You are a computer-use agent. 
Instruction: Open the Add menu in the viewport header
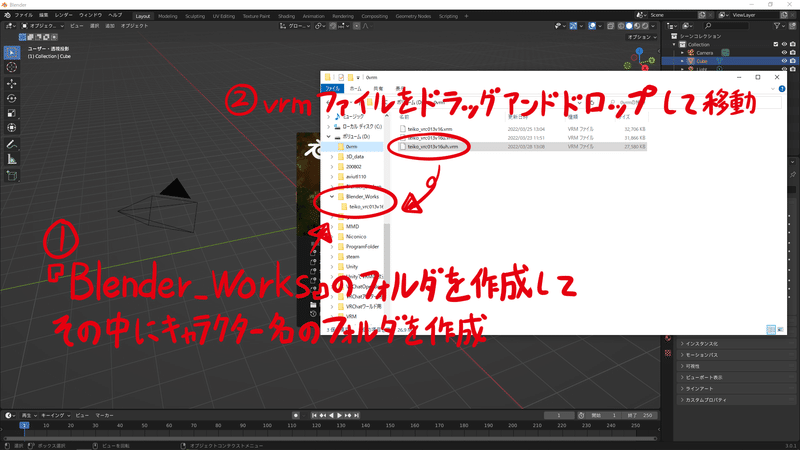110,26
